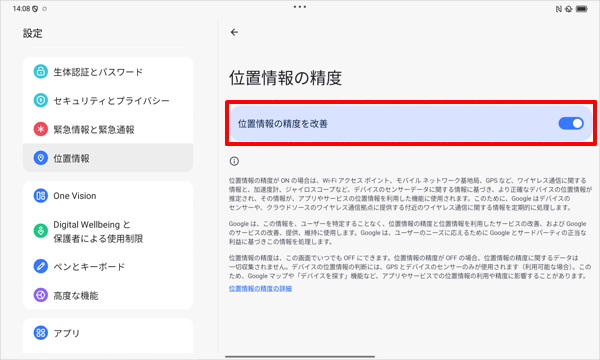The height and width of the screenshot is (360, 600).
Task: Open Digital Wellbeing と保護者による使用制限
Action: 108,231
